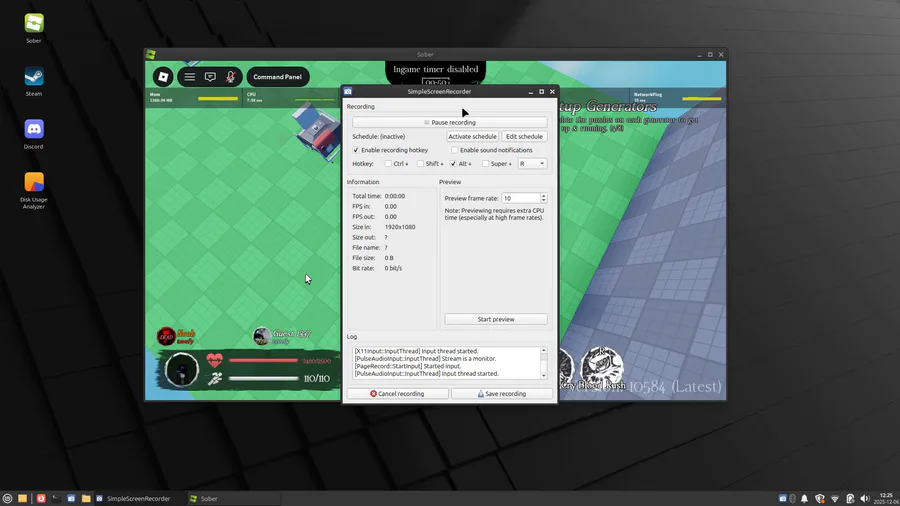Open Edit schedule dialog
Viewport: 900px width, 506px height.
tap(524, 137)
